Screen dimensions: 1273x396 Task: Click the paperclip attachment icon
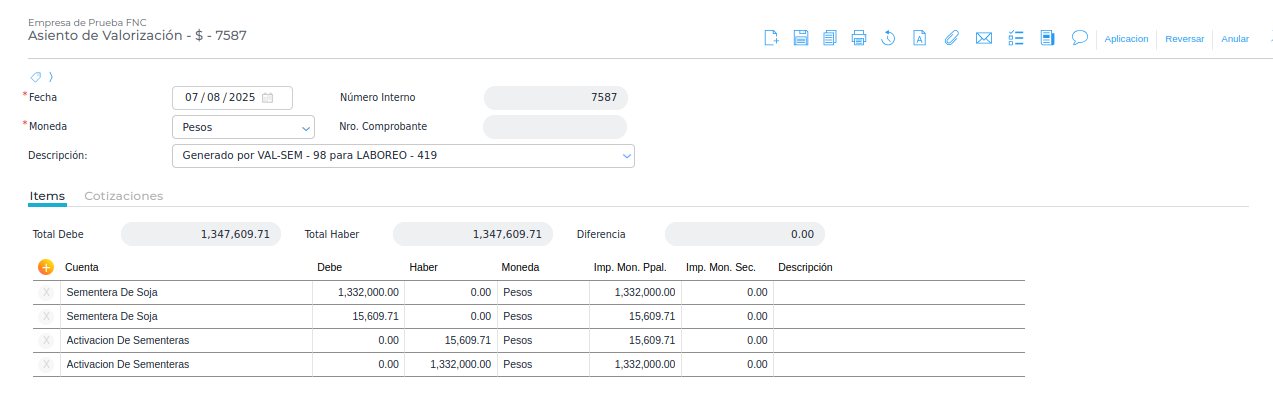click(951, 39)
